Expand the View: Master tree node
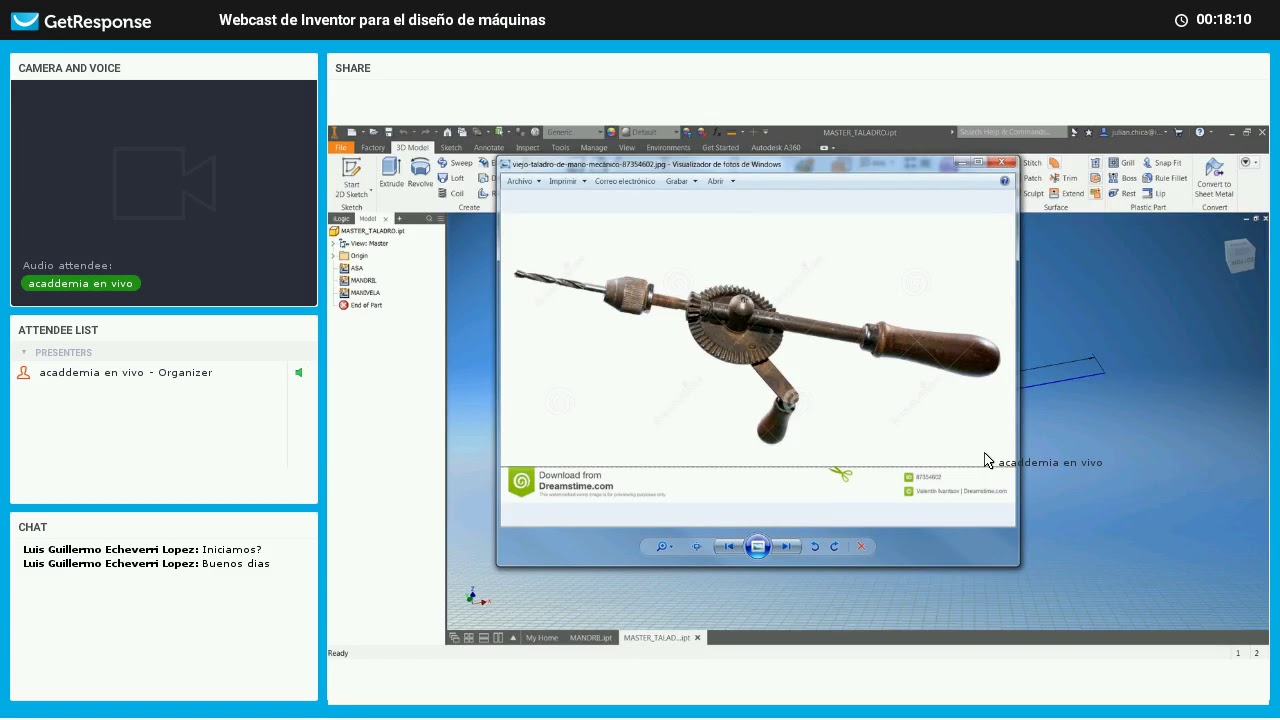 [333, 243]
